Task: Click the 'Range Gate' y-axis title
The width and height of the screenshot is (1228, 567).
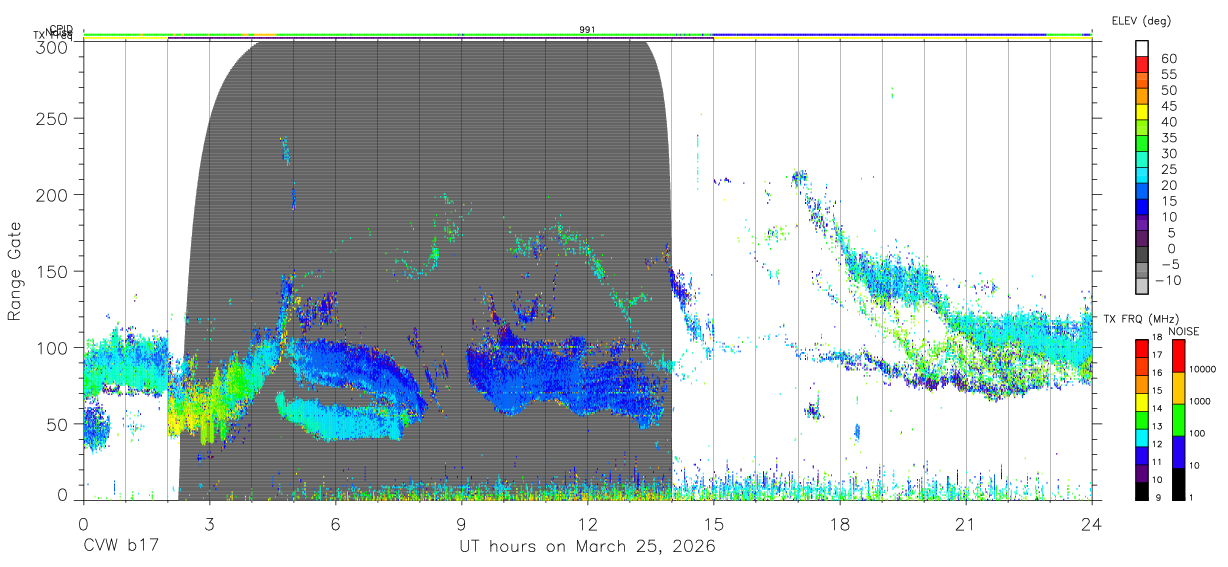Action: pyautogui.click(x=15, y=271)
